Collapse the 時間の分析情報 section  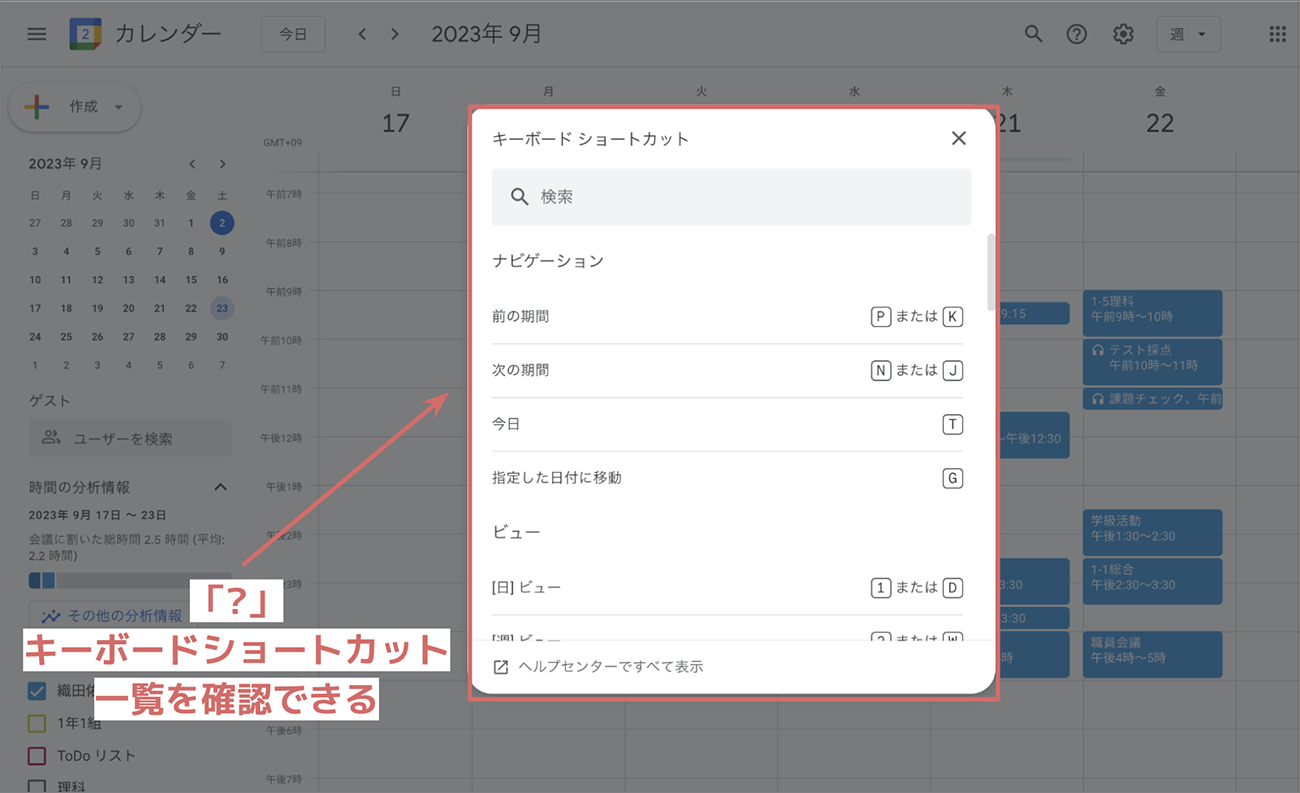(x=221, y=487)
